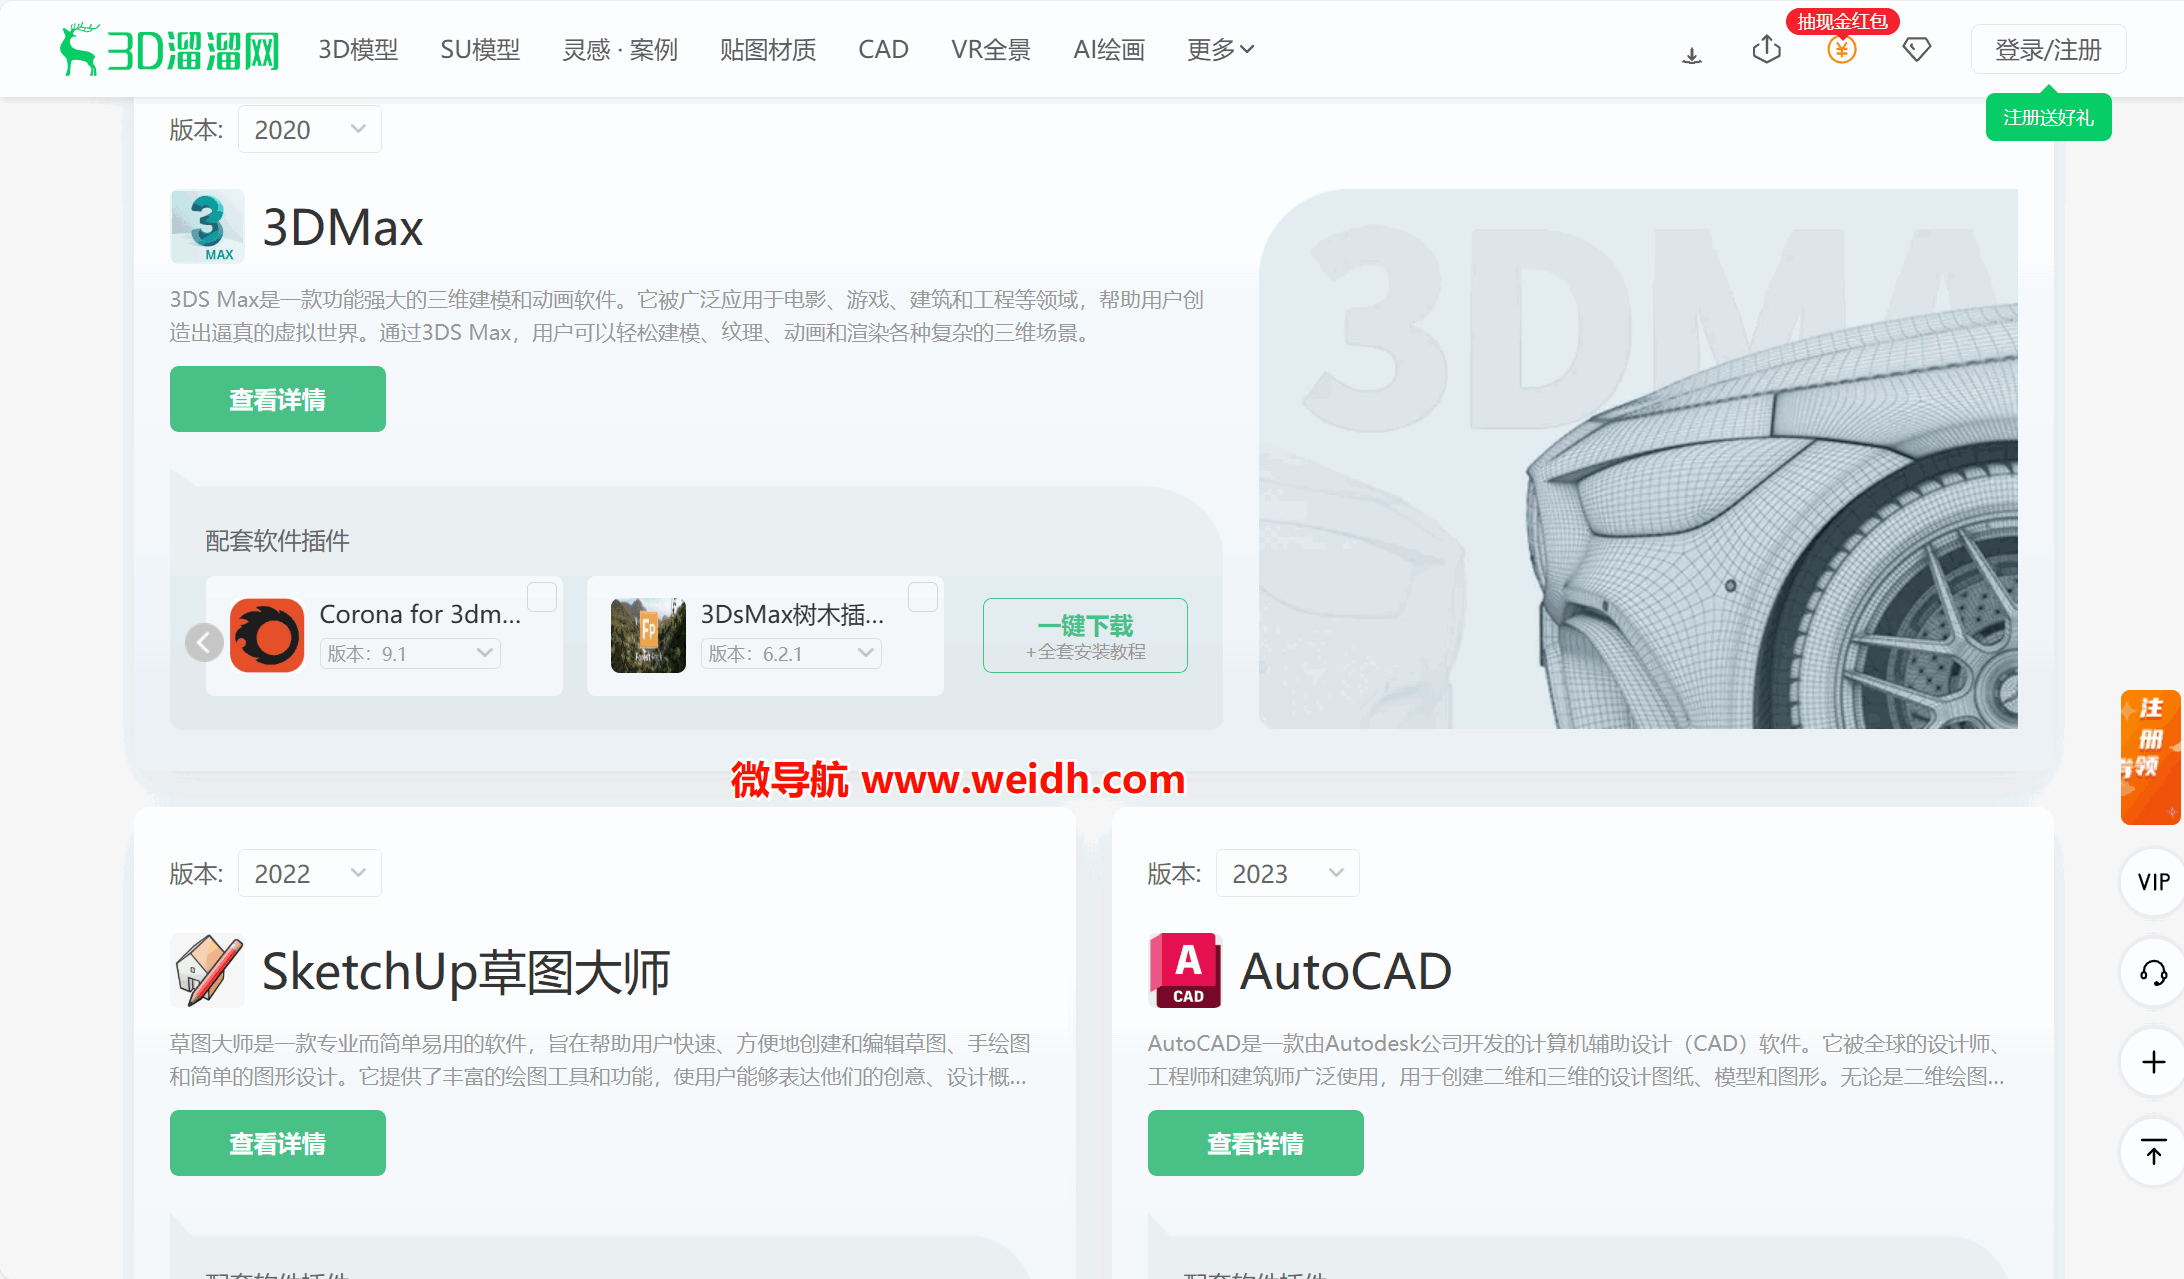The width and height of the screenshot is (2184, 1279).
Task: Click the SketchUp application icon
Action: click(207, 971)
